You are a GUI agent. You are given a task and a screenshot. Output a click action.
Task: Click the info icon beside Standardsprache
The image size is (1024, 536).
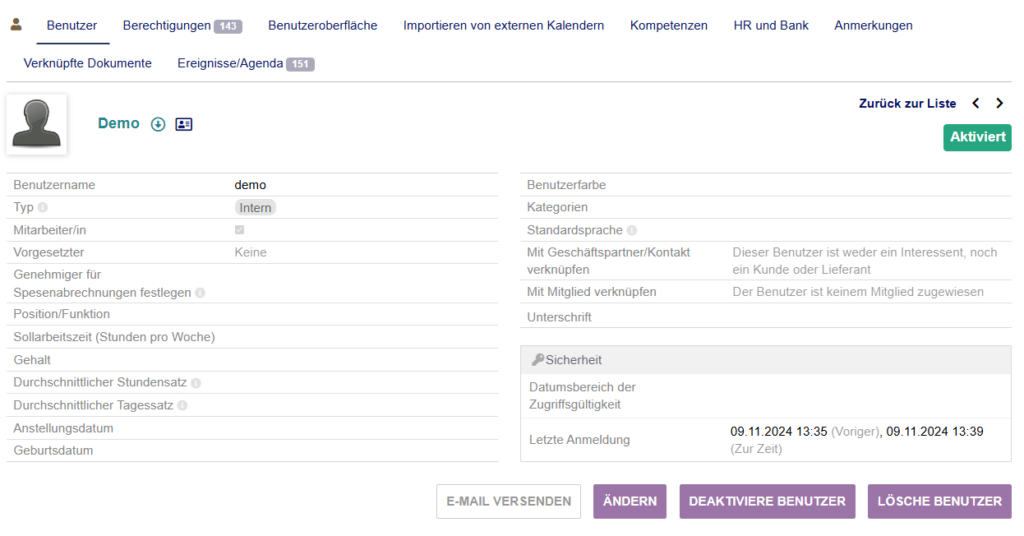[x=631, y=230]
